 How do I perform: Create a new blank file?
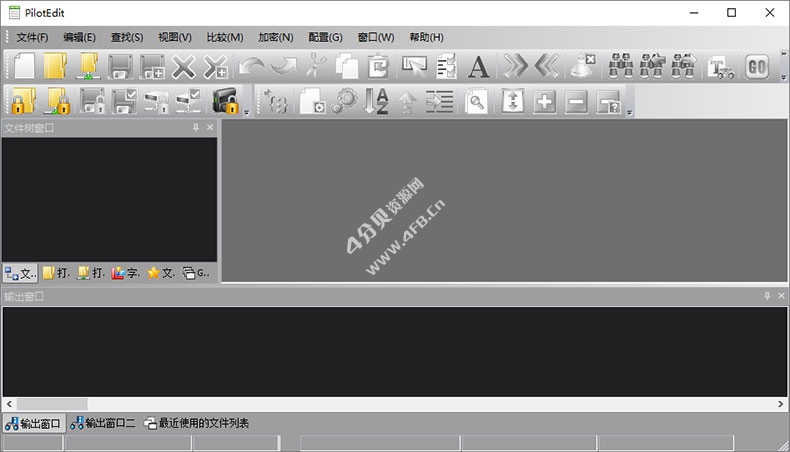pyautogui.click(x=25, y=66)
